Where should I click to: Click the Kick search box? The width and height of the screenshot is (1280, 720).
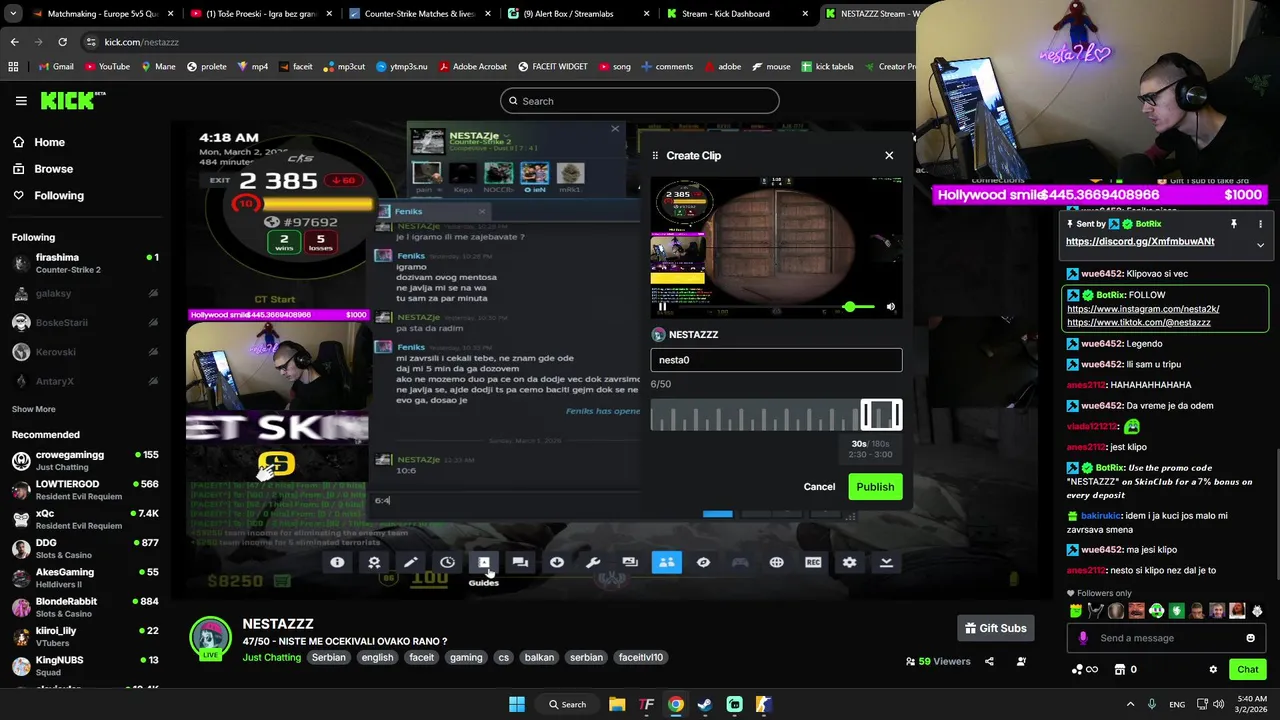coord(640,101)
